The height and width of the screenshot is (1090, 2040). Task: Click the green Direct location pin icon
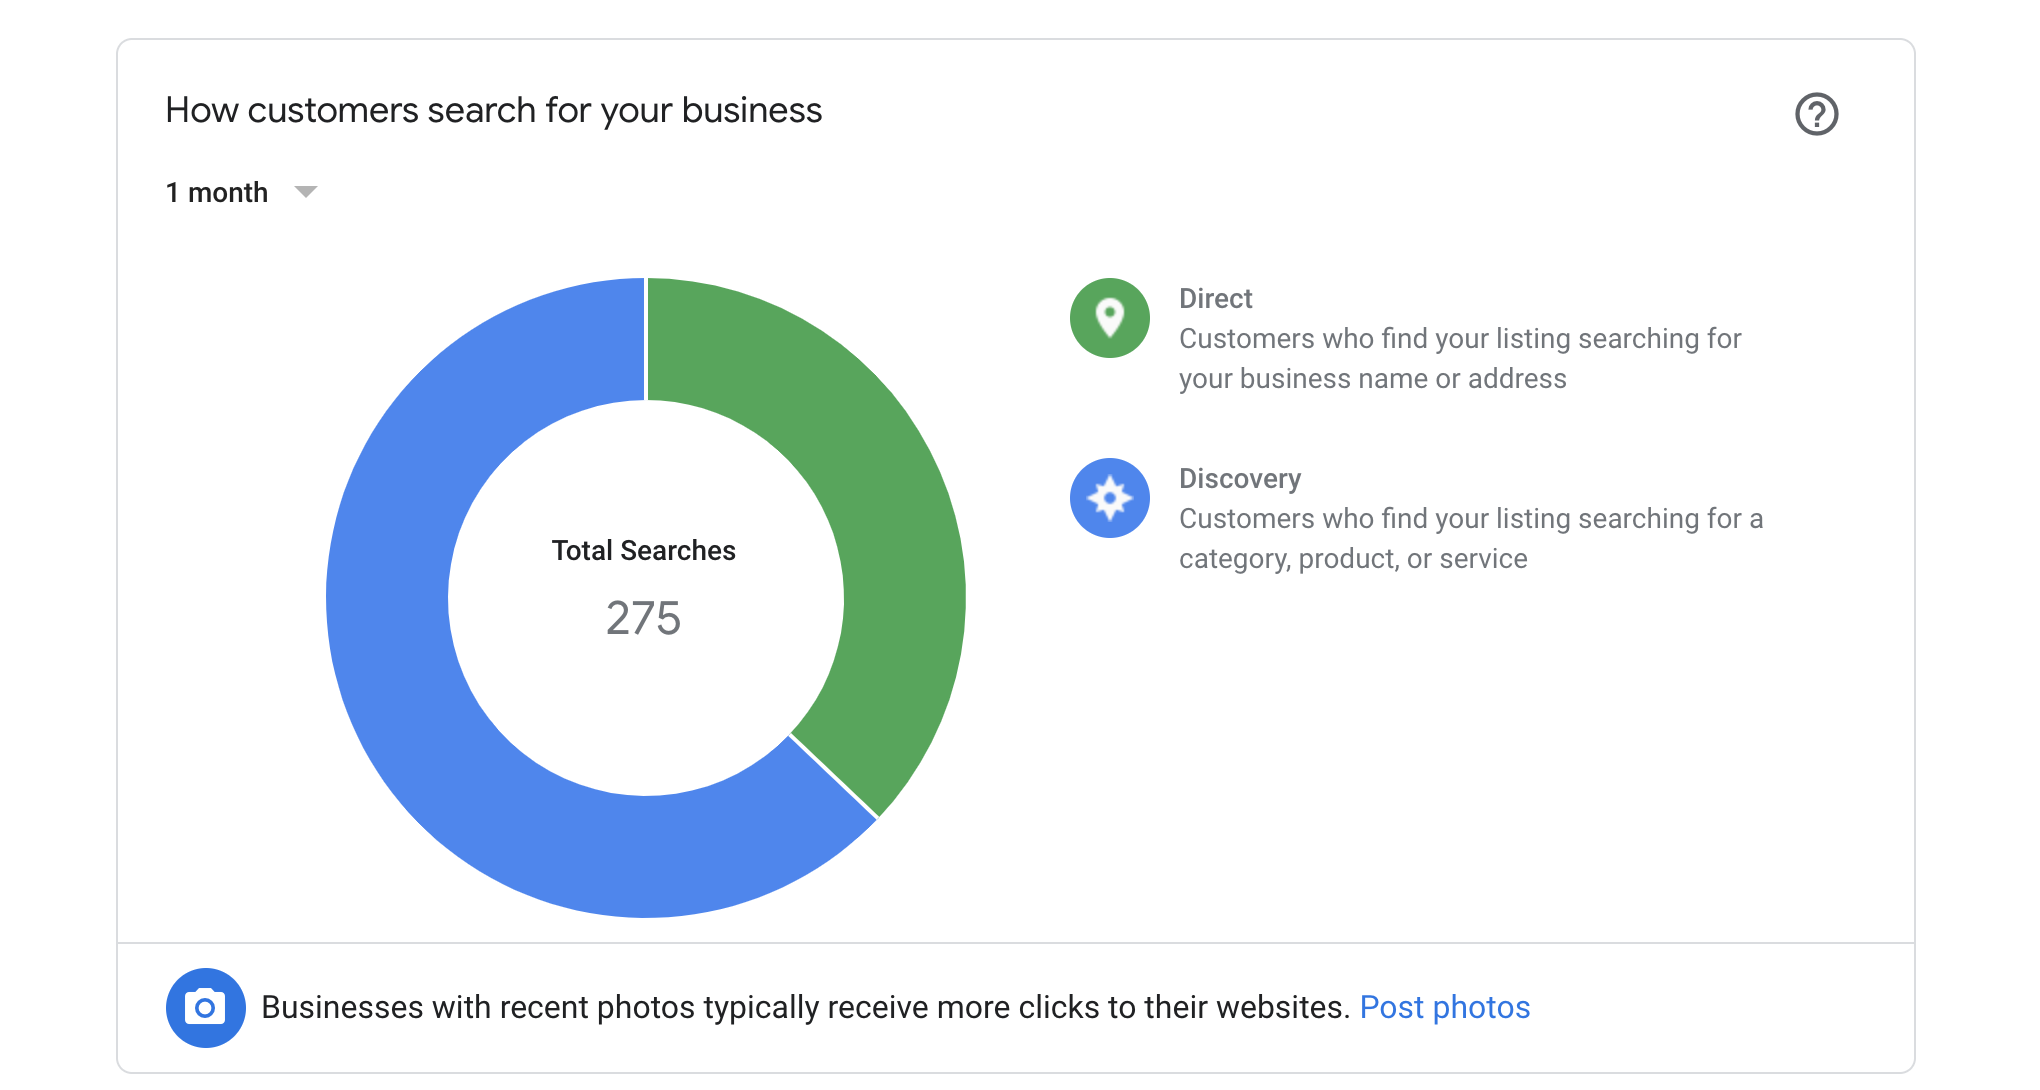tap(1109, 318)
